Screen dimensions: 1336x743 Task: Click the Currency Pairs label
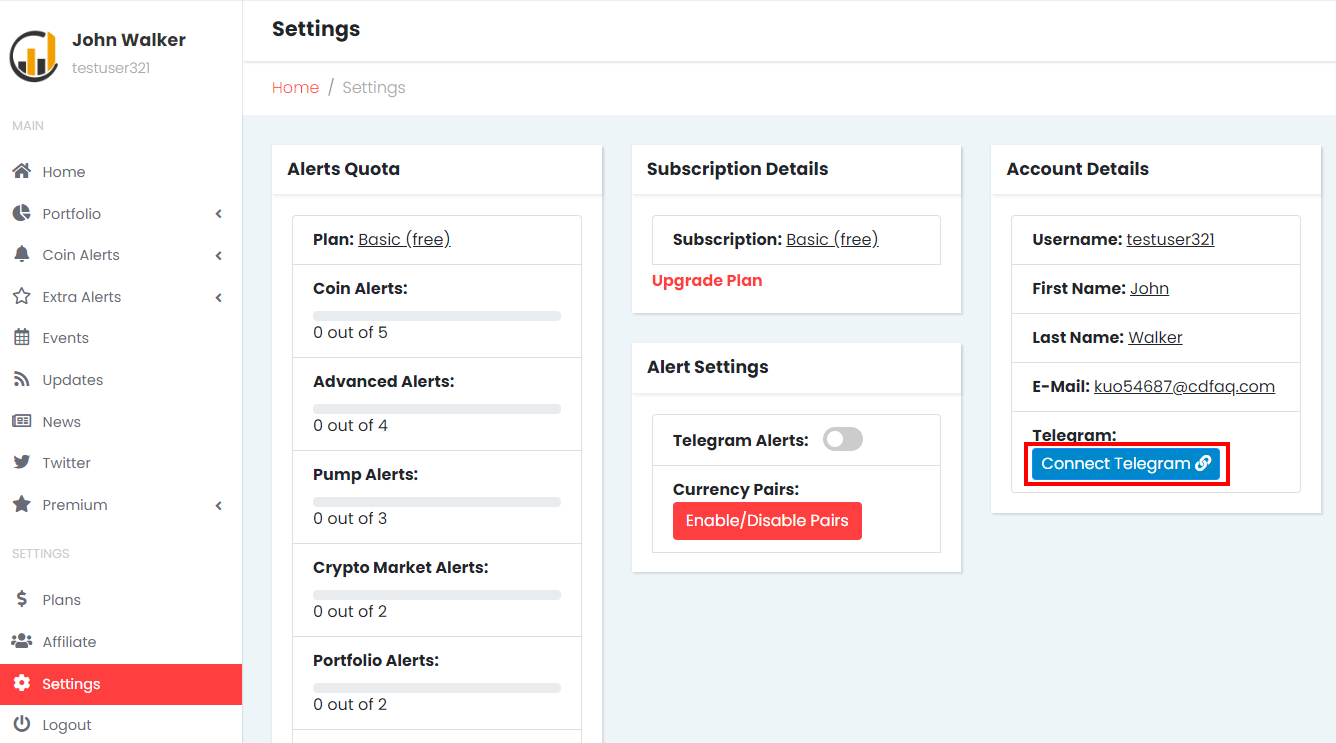[x=736, y=489]
